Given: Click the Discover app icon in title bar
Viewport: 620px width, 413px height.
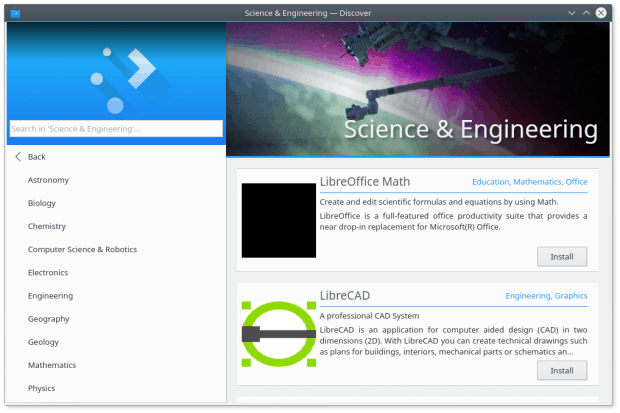Looking at the screenshot, I should click(15, 13).
